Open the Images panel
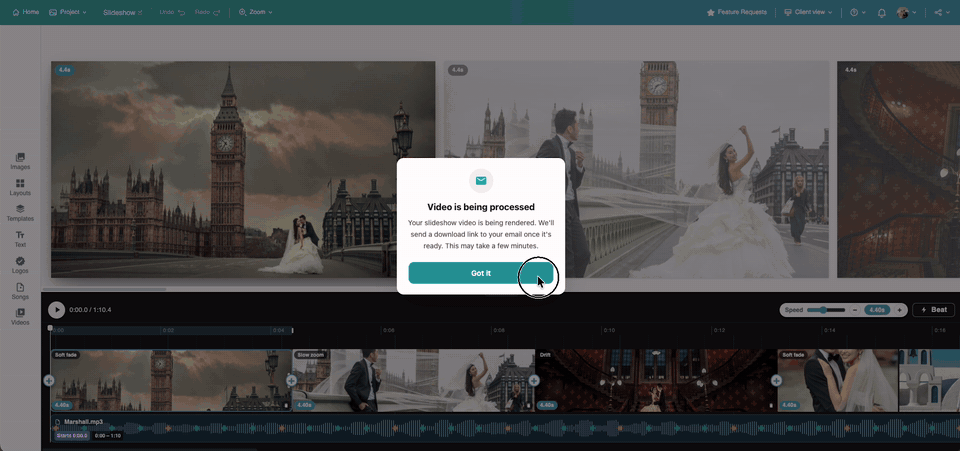960x451 pixels. (20, 161)
